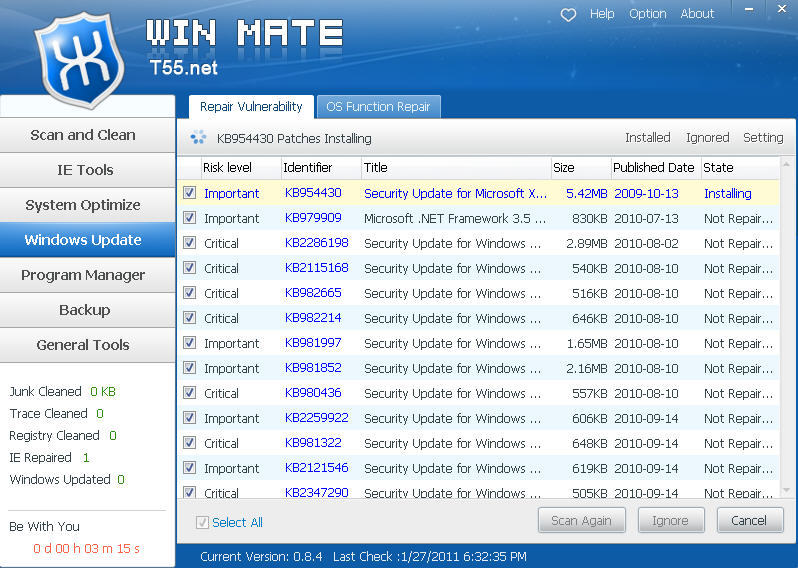Image resolution: width=798 pixels, height=568 pixels.
Task: Open KB982214 identifier link
Action: tap(313, 318)
